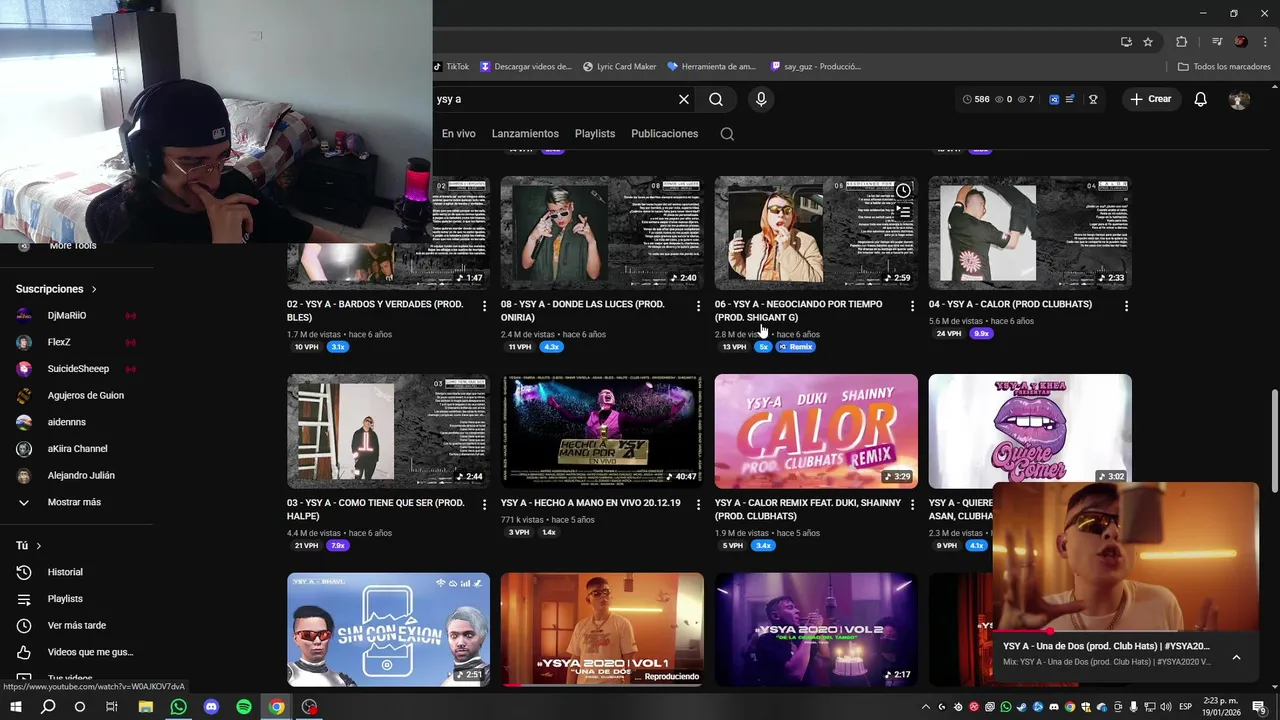Open Windows Task View icon
The width and height of the screenshot is (1280, 720).
pyautogui.click(x=112, y=707)
